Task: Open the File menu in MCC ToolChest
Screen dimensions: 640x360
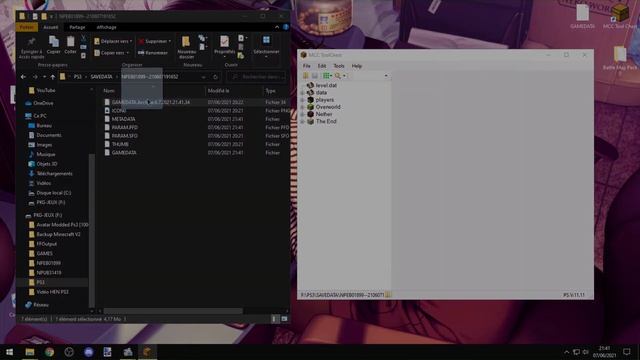Action: click(x=307, y=66)
